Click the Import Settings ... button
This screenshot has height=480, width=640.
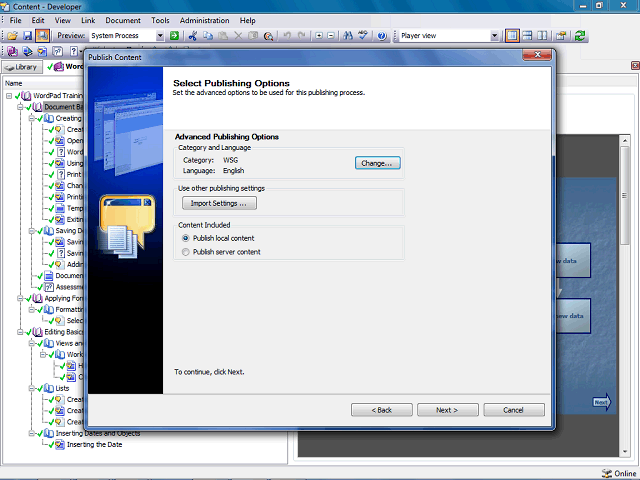pyautogui.click(x=219, y=203)
